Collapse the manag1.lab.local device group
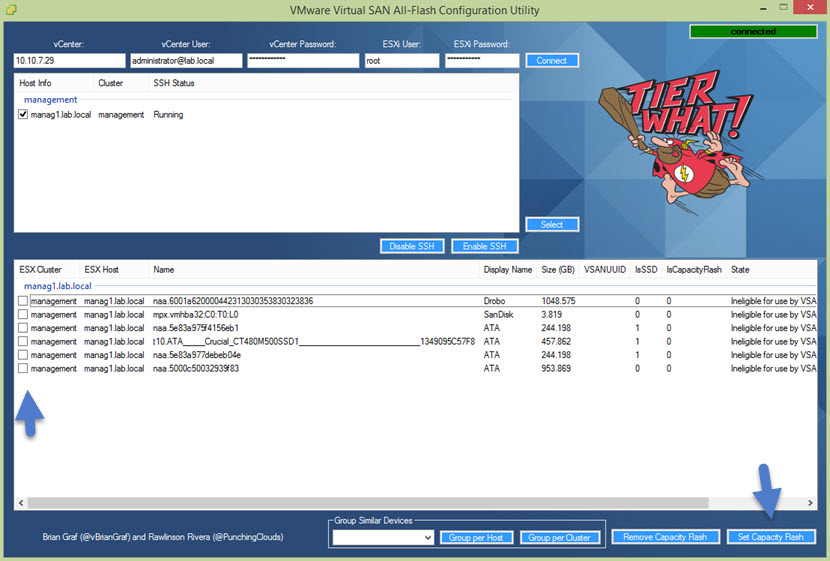The height and width of the screenshot is (561, 830). [x=58, y=286]
